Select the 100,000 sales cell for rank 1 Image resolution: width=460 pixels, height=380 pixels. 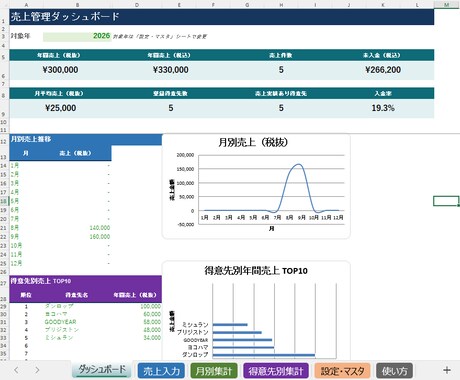tap(137, 306)
